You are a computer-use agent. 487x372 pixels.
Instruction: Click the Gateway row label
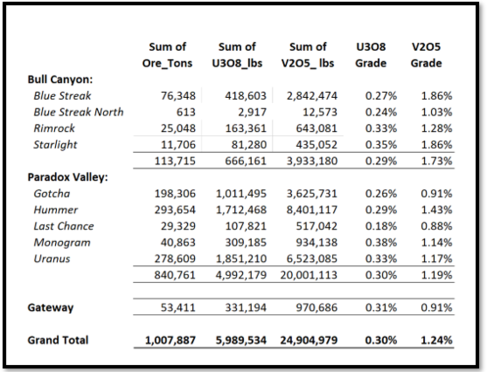coord(50,308)
